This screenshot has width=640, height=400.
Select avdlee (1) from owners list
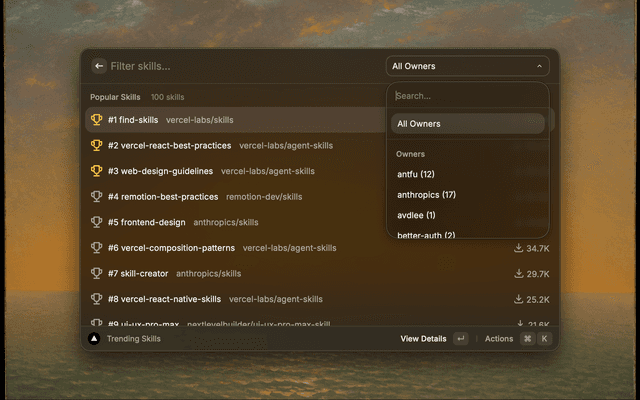point(416,215)
